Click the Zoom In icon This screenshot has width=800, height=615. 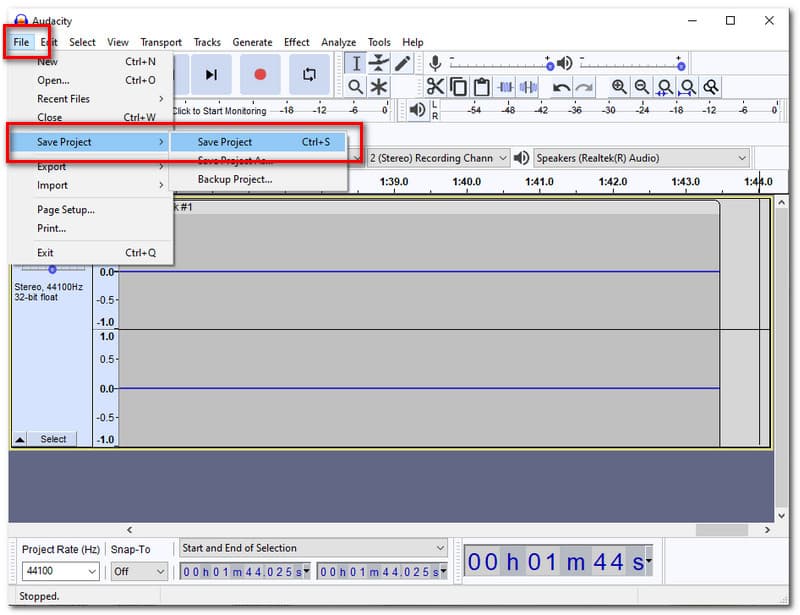(x=619, y=87)
